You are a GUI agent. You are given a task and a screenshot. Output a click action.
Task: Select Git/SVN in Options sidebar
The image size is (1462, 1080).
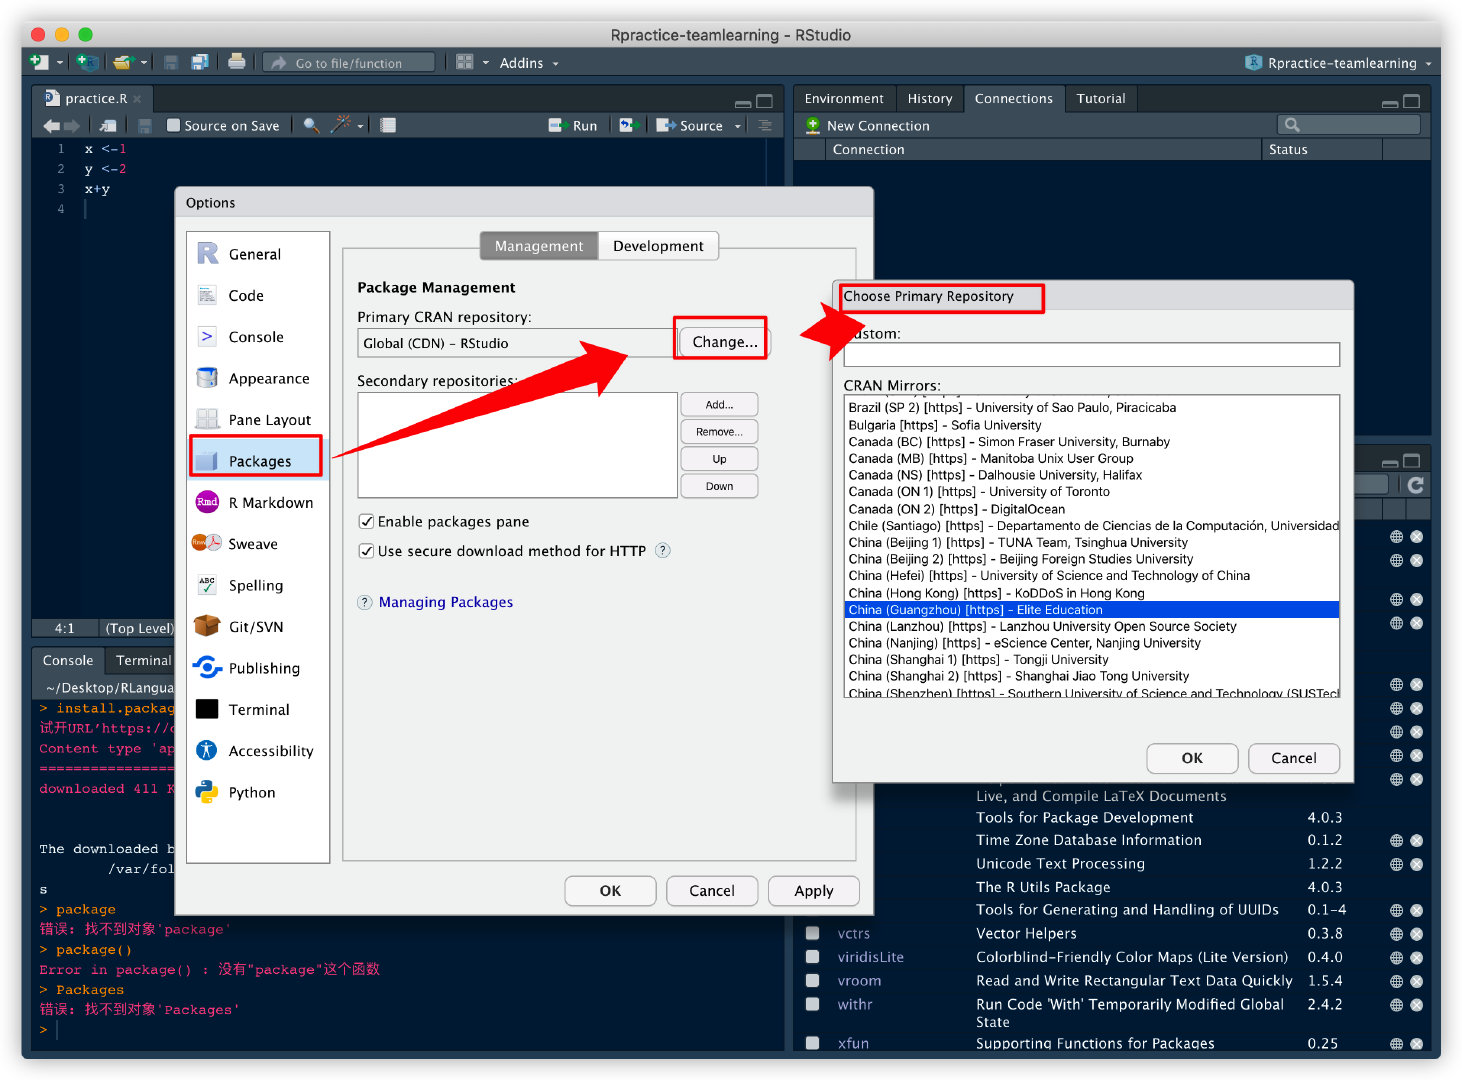tap(258, 626)
